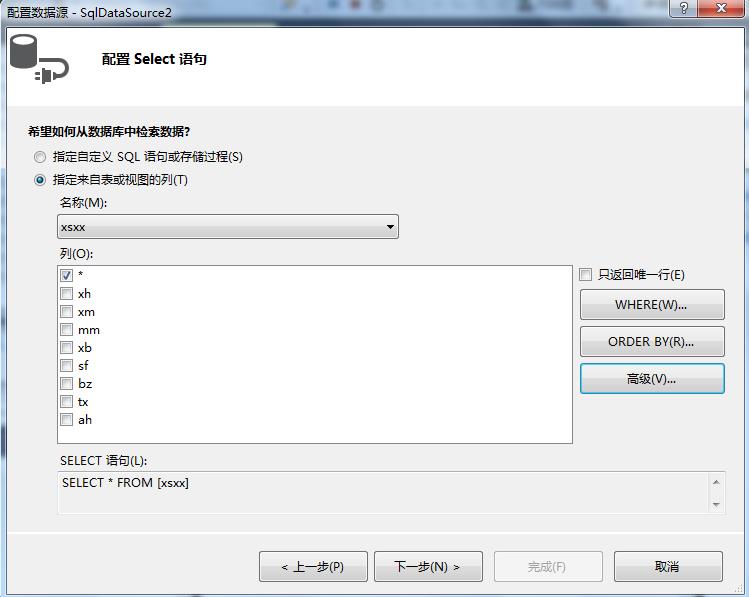Check the xb column checkbox

pos(66,348)
